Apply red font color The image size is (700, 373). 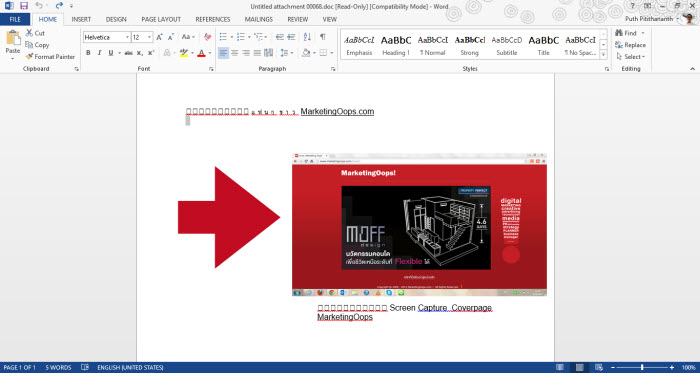[x=201, y=53]
